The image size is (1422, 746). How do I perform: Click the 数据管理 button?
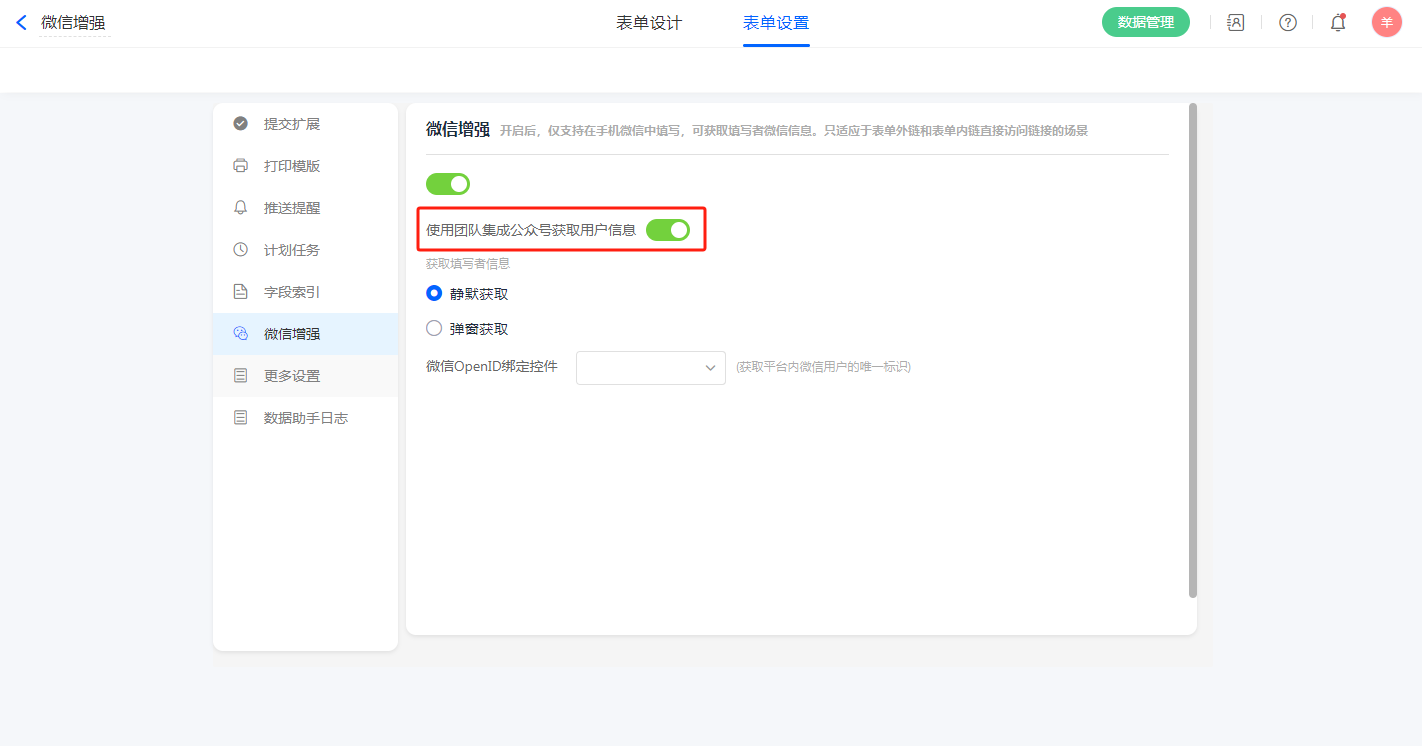tap(1145, 22)
